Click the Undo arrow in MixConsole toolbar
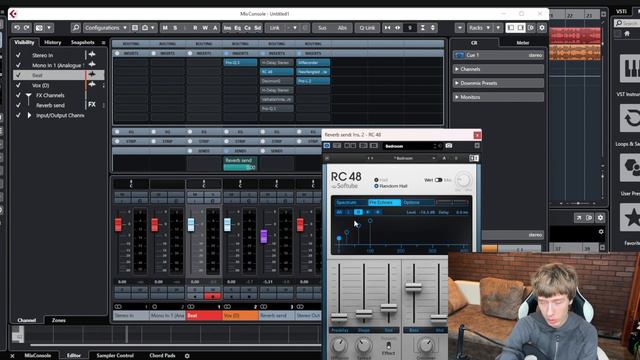The height and width of the screenshot is (360, 640). pos(17,28)
